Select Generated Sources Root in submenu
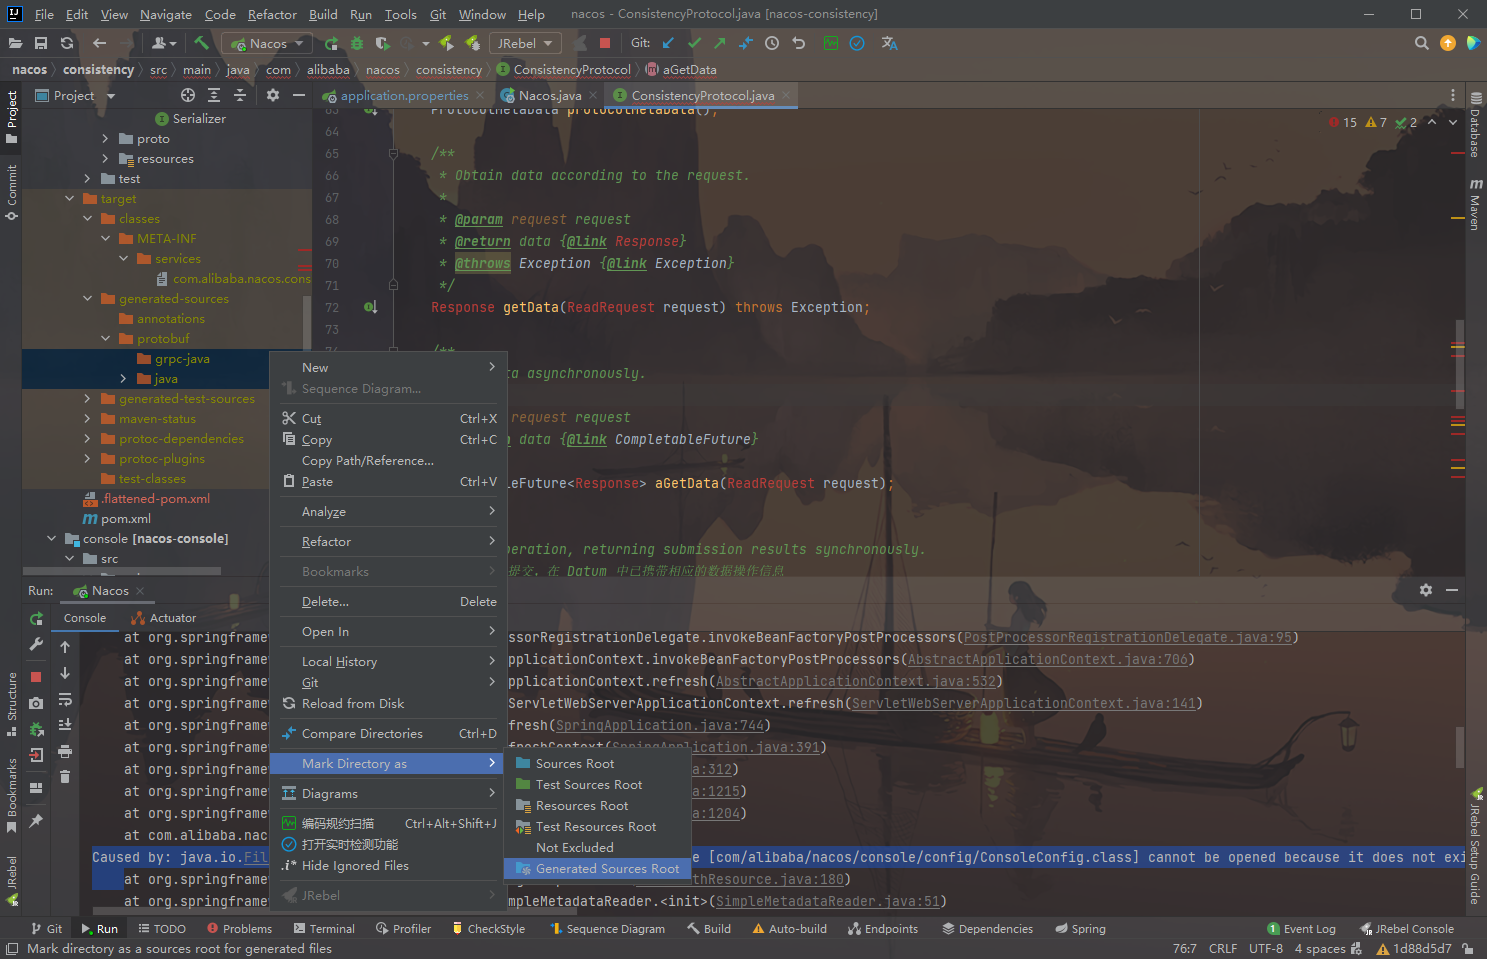 pyautogui.click(x=598, y=869)
